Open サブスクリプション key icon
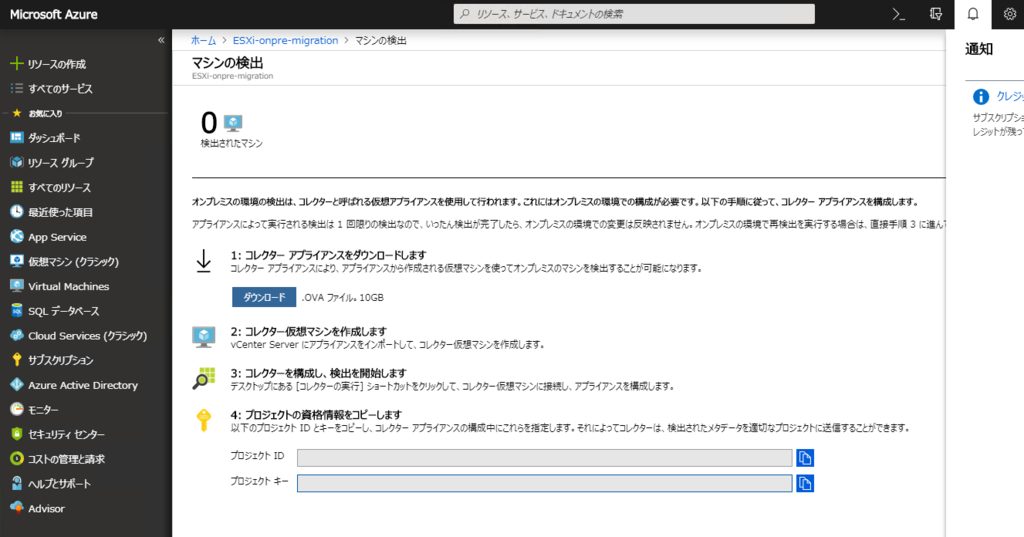Screen dimensions: 1024x537 (17, 360)
